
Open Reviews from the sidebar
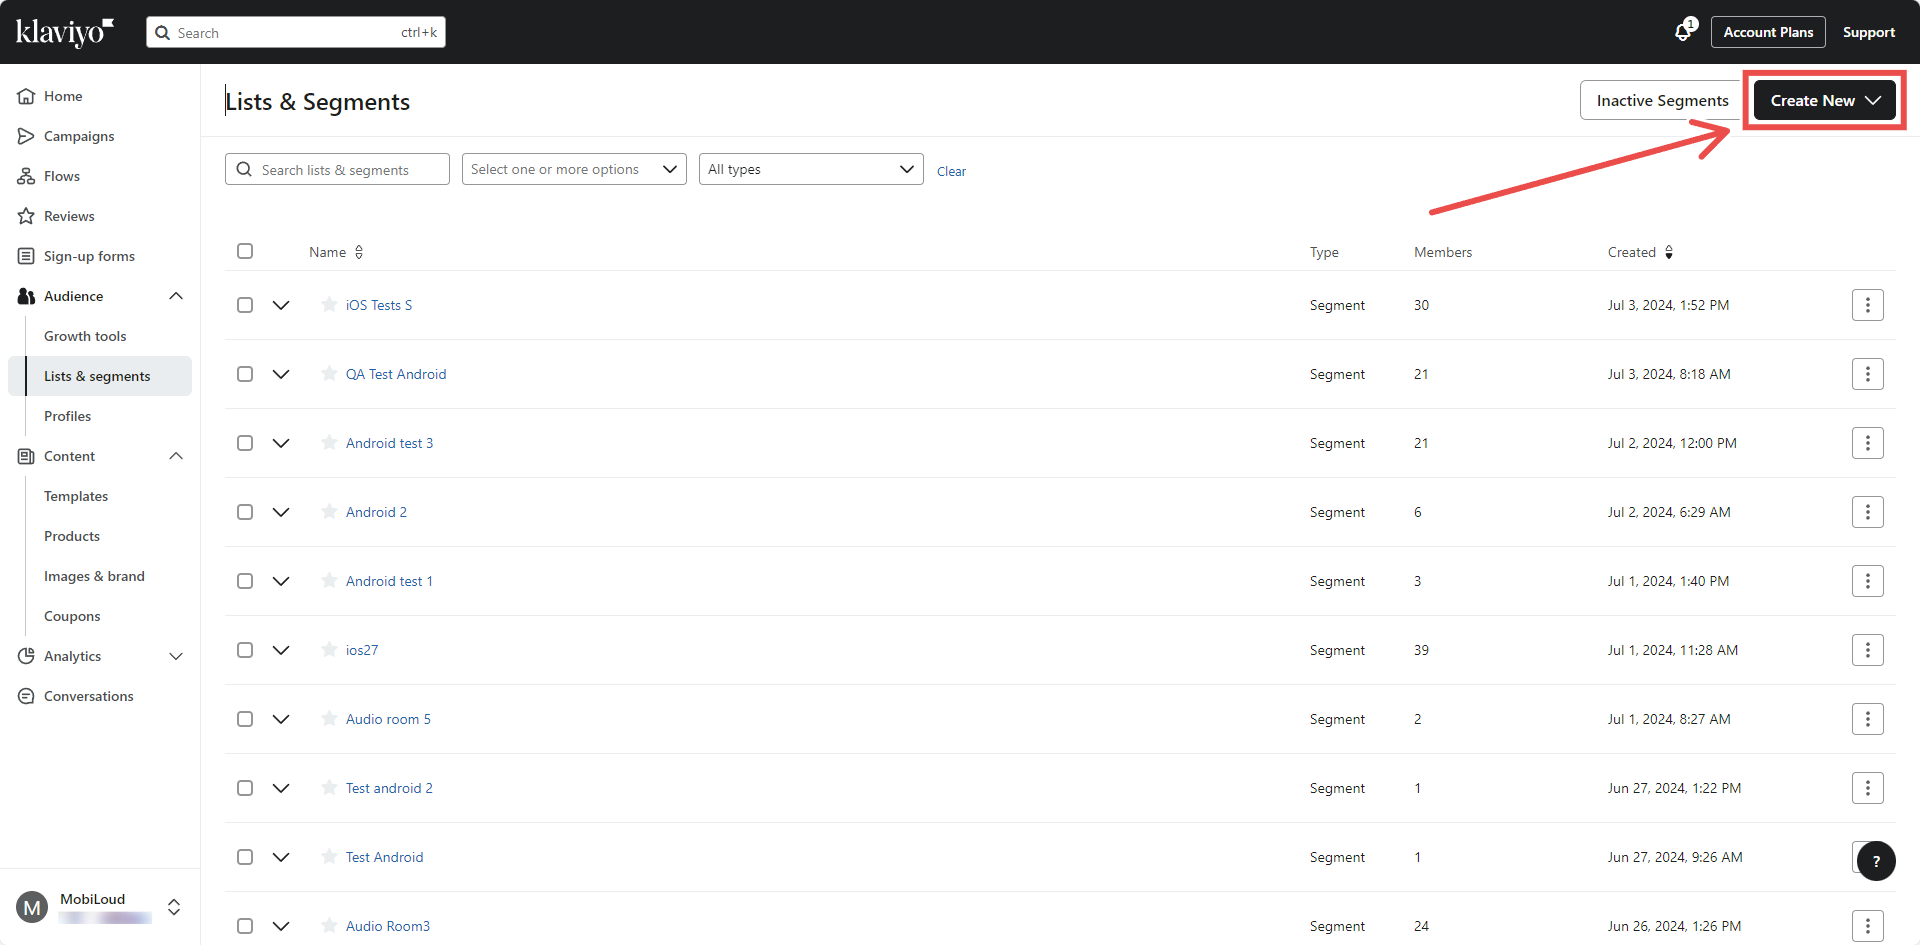[69, 216]
